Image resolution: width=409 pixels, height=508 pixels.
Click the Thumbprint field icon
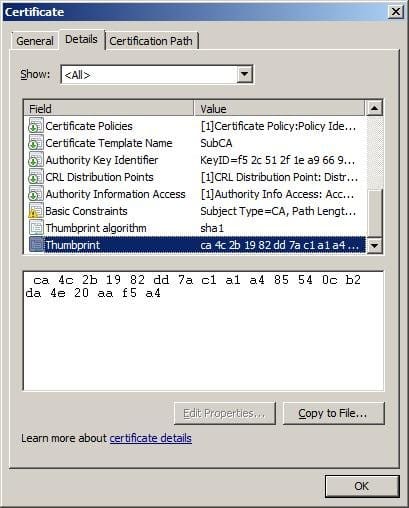(x=36, y=245)
